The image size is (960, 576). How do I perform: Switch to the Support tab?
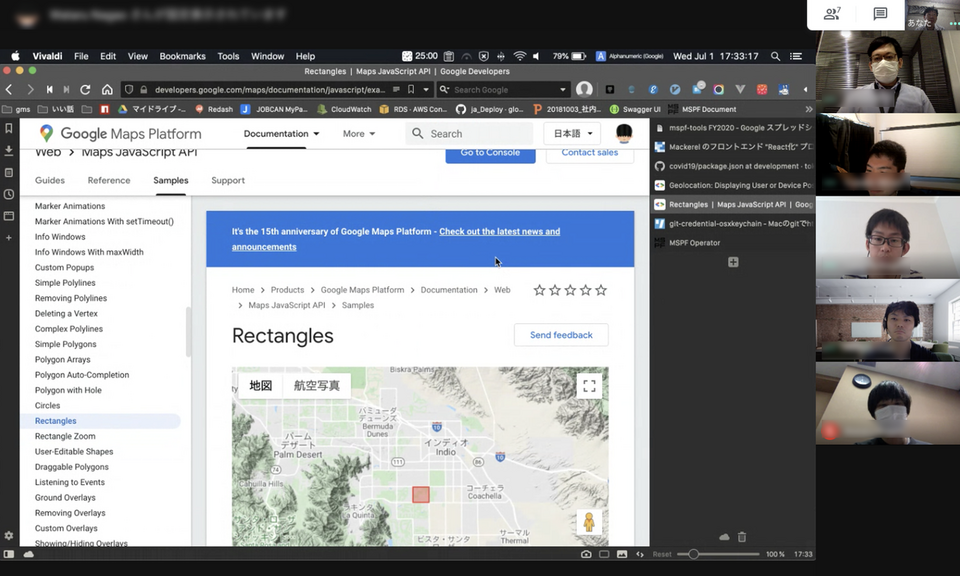click(228, 180)
